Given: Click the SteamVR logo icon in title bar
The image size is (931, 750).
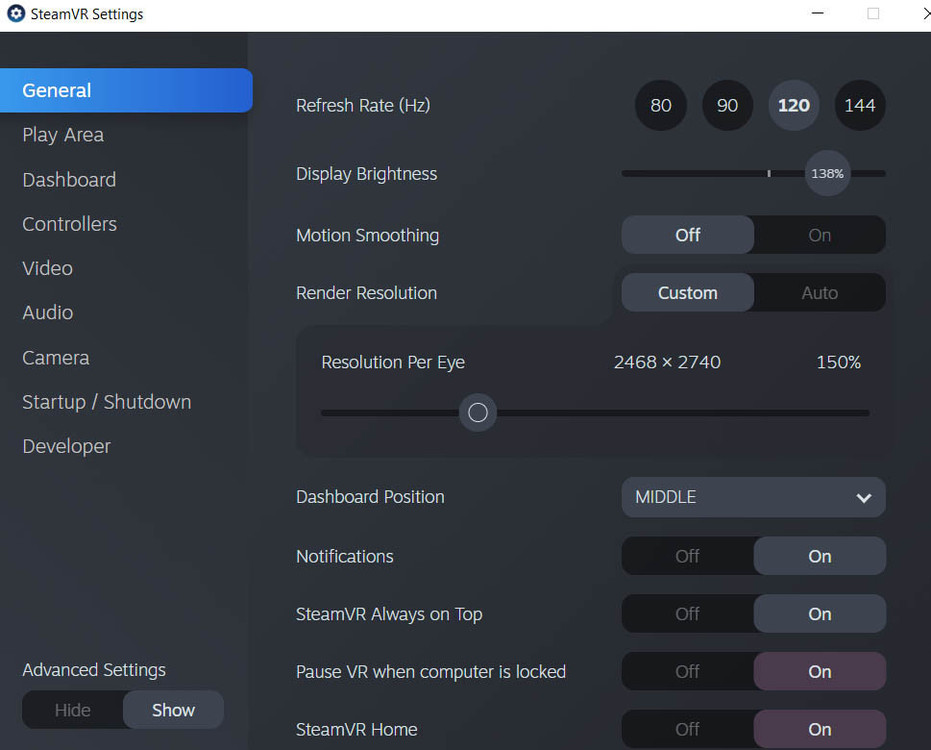Looking at the screenshot, I should pos(16,14).
